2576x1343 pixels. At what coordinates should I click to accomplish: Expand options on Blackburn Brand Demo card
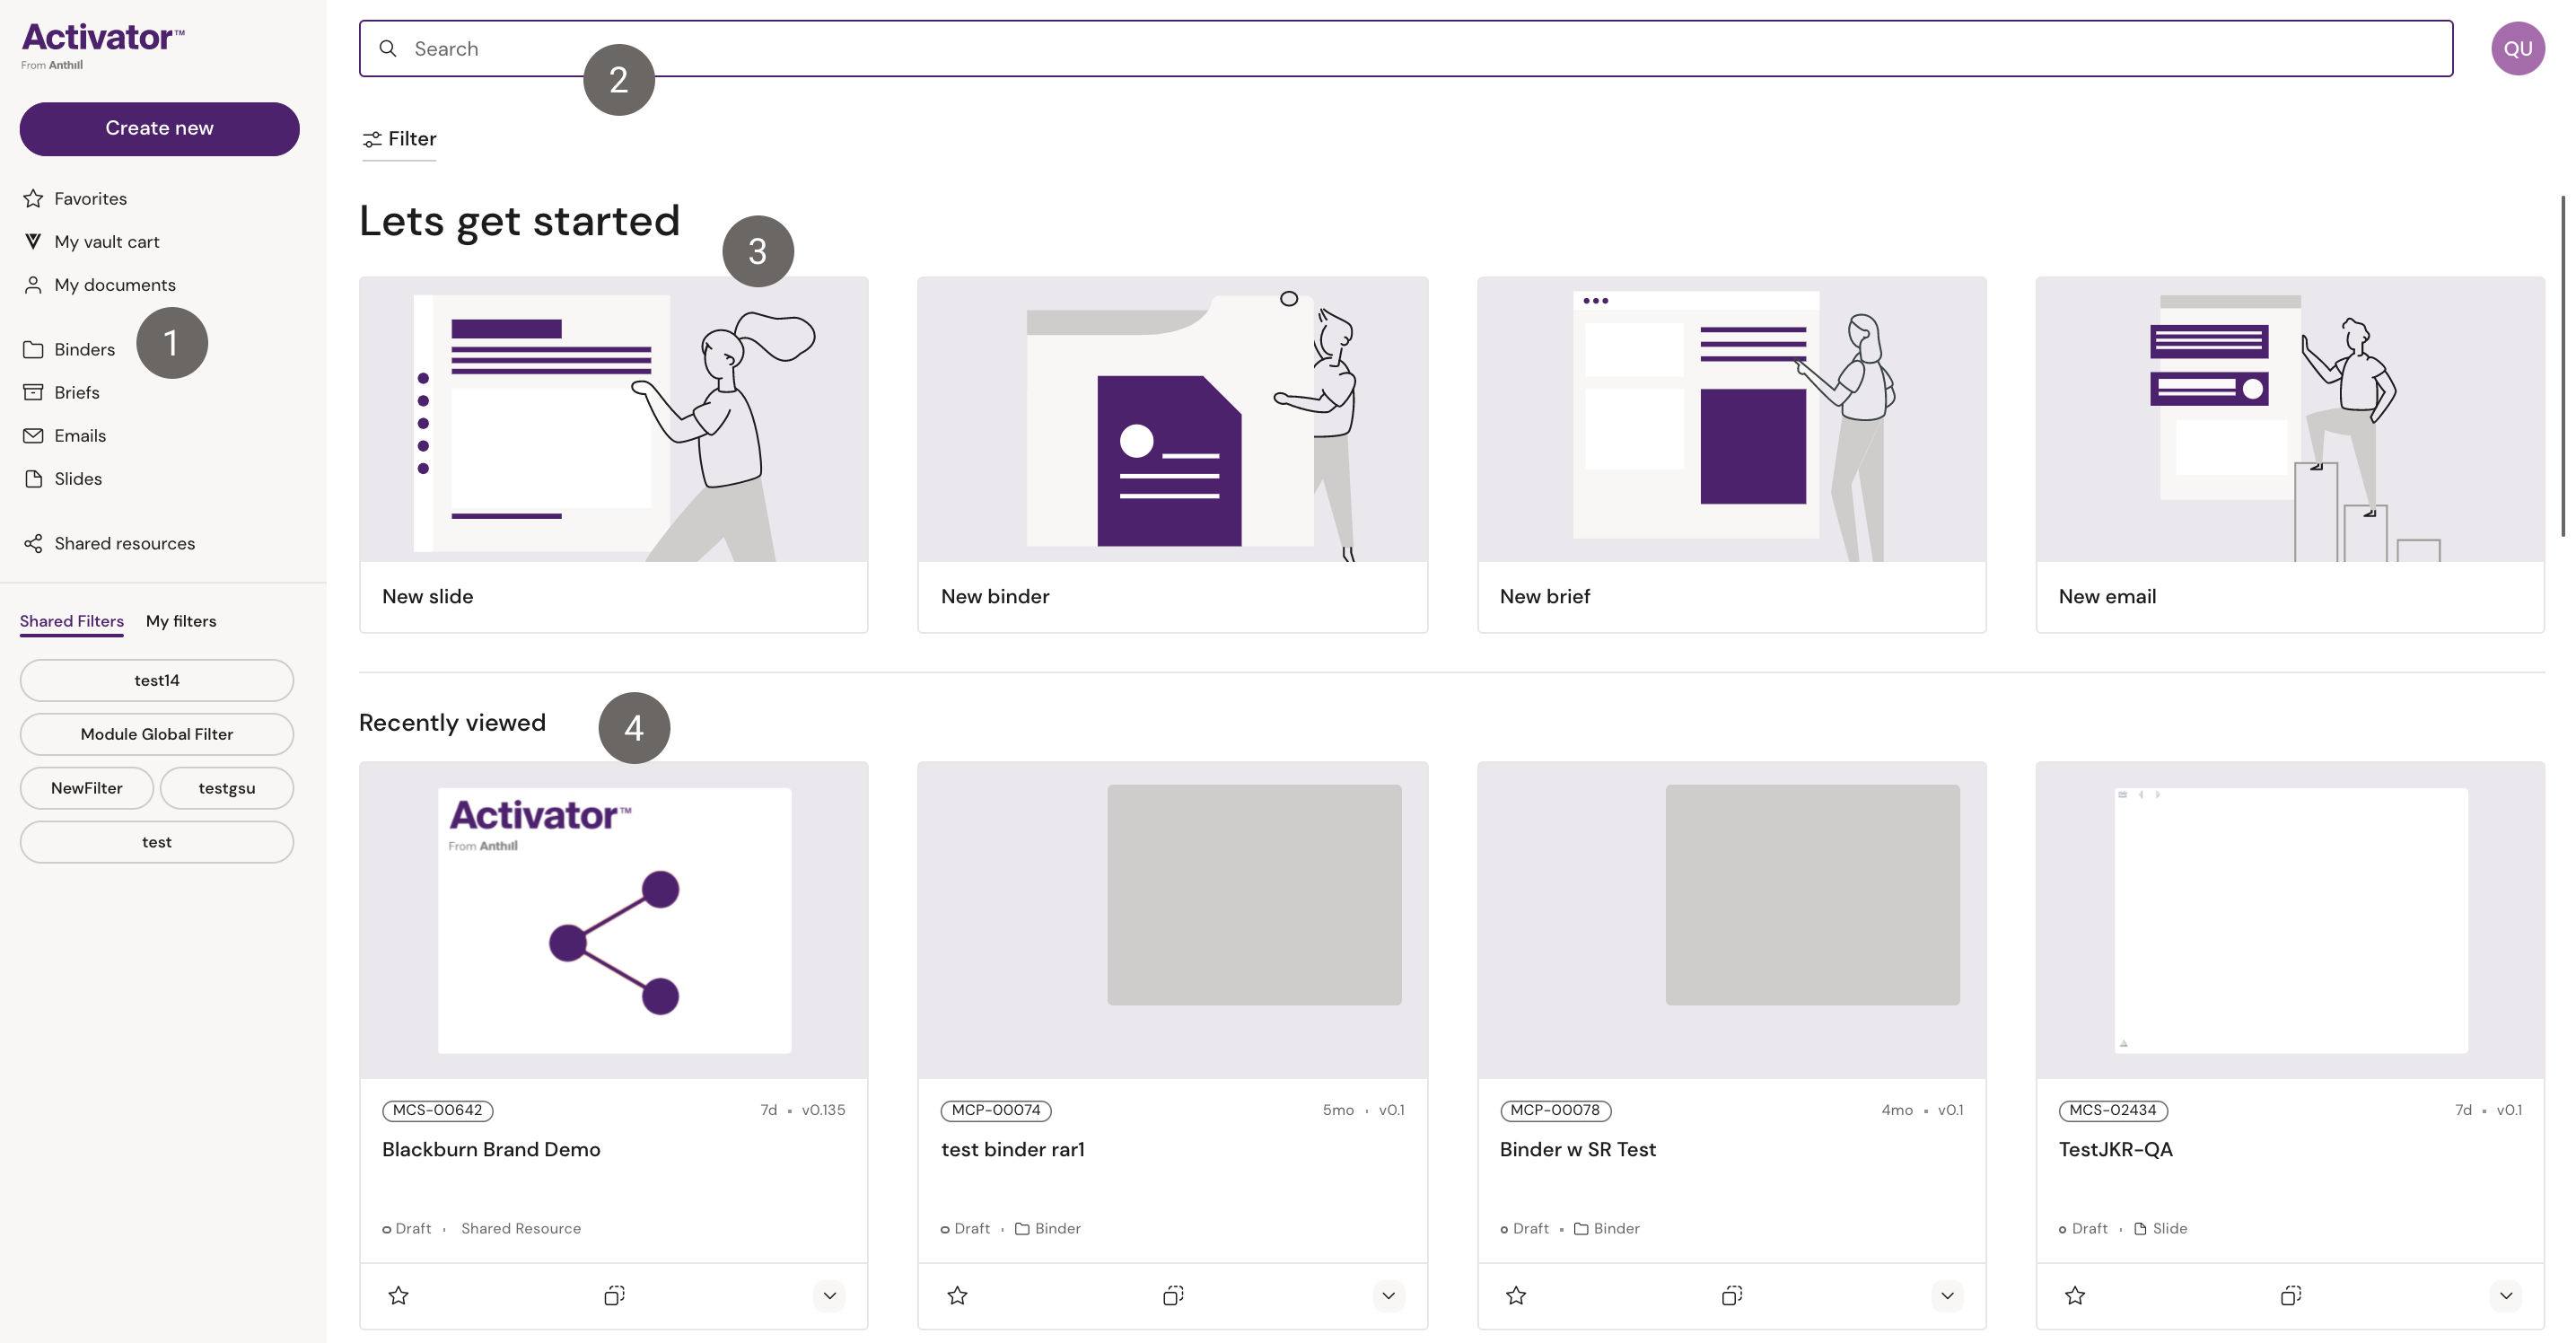tap(829, 1296)
